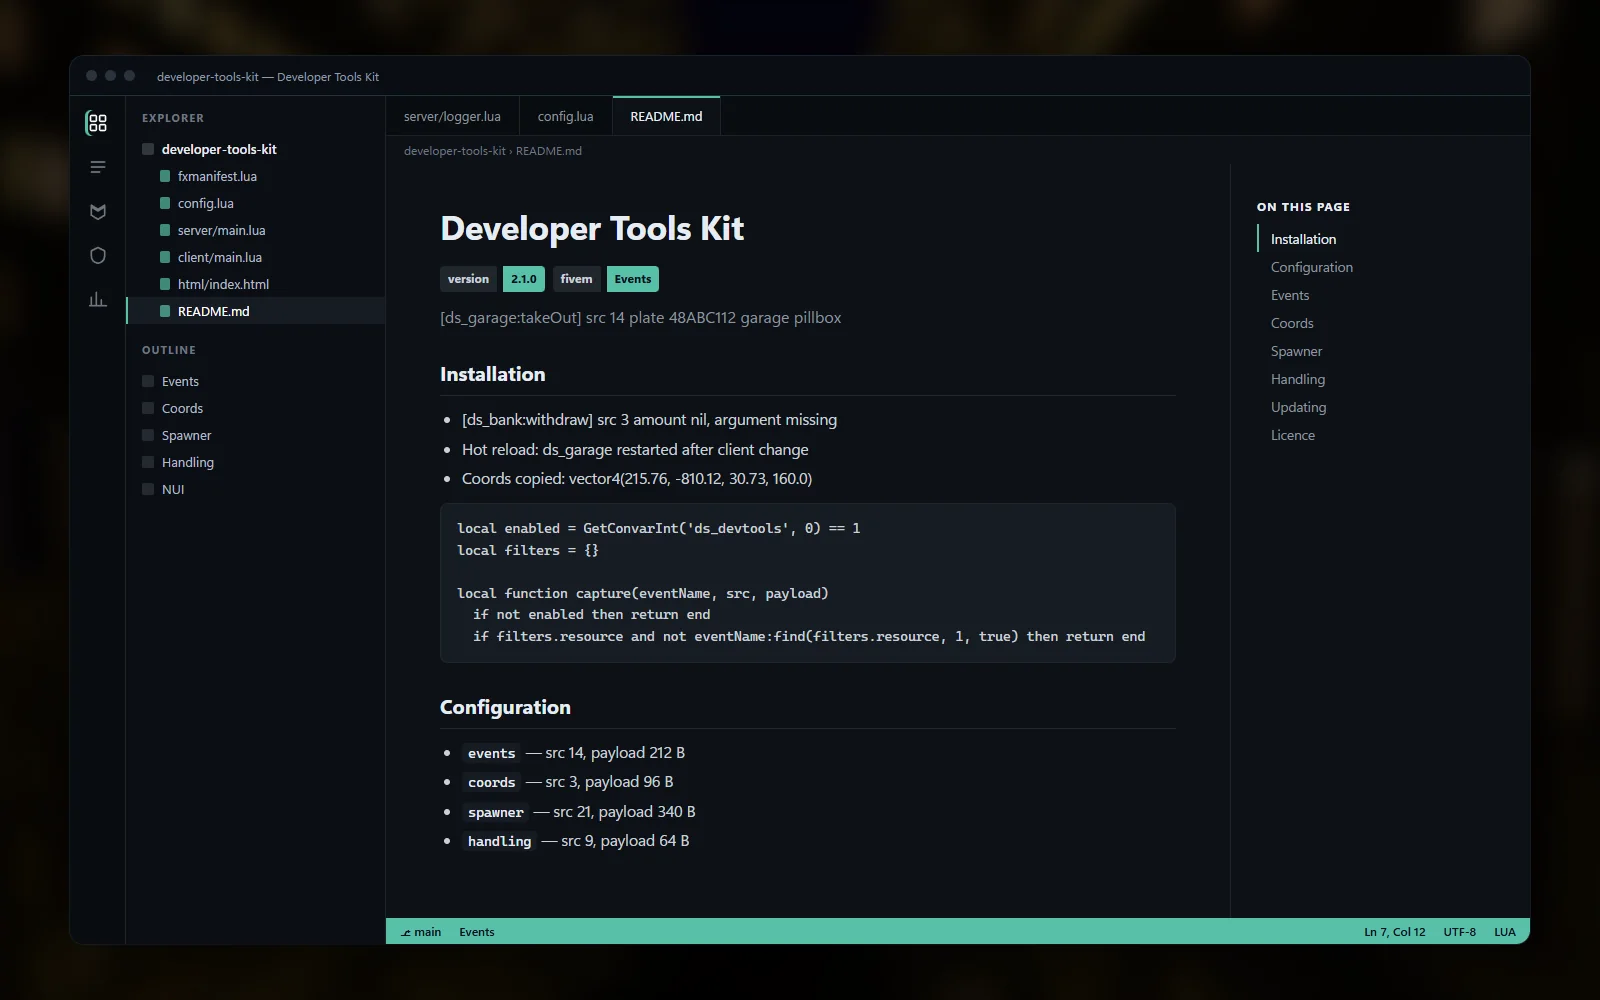Click the Configuration section heading
This screenshot has height=1000, width=1600.
pyautogui.click(x=505, y=707)
